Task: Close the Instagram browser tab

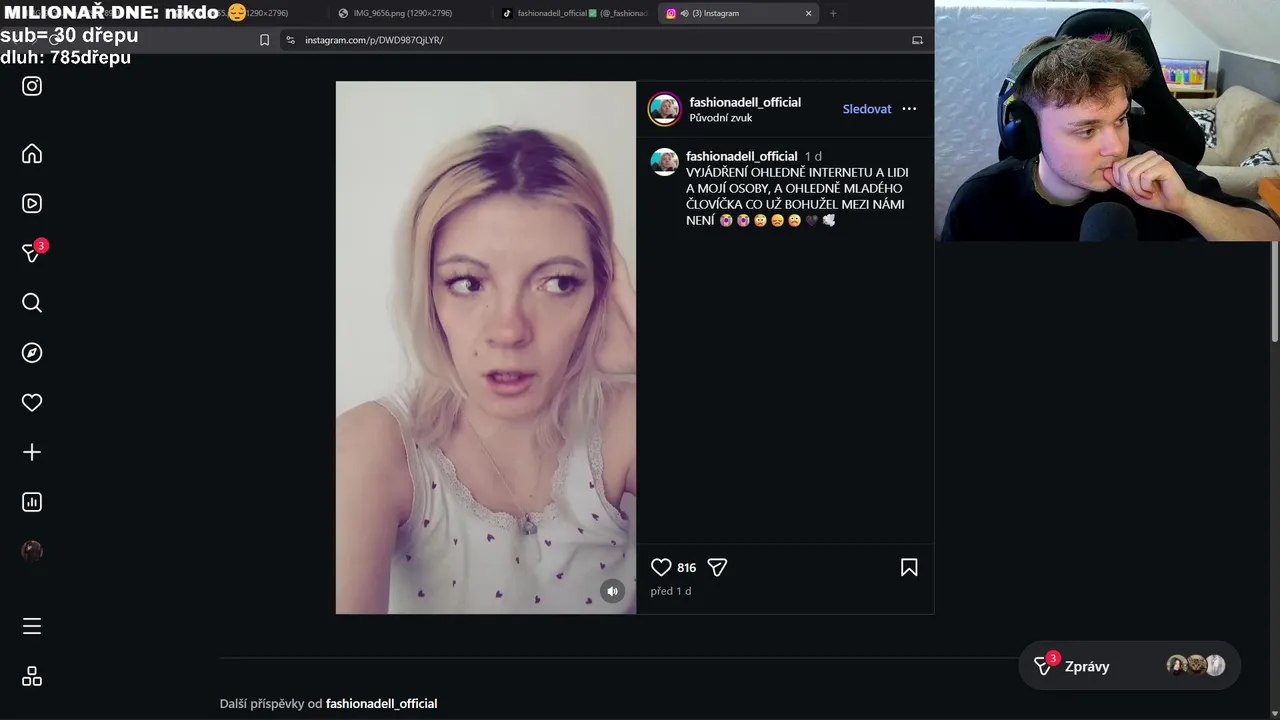Action: [x=808, y=13]
